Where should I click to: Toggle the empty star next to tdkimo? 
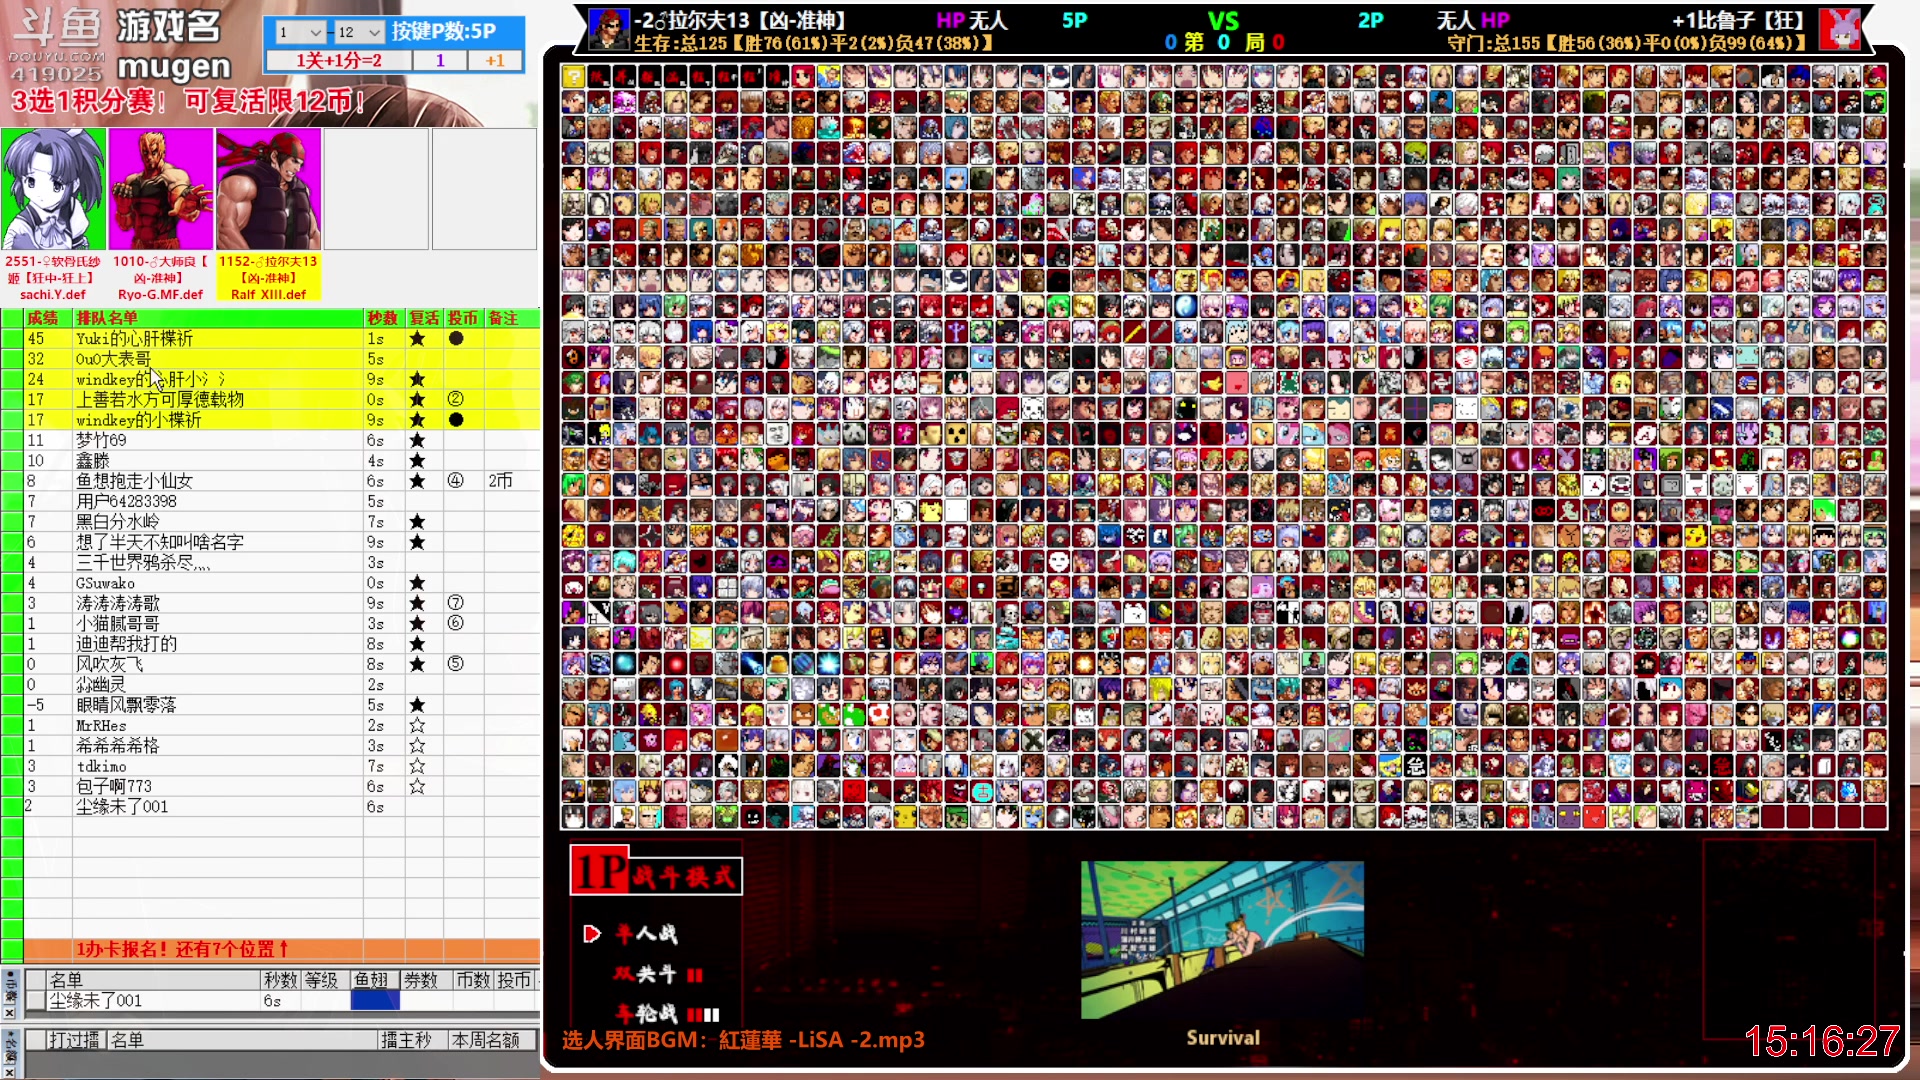(x=417, y=765)
